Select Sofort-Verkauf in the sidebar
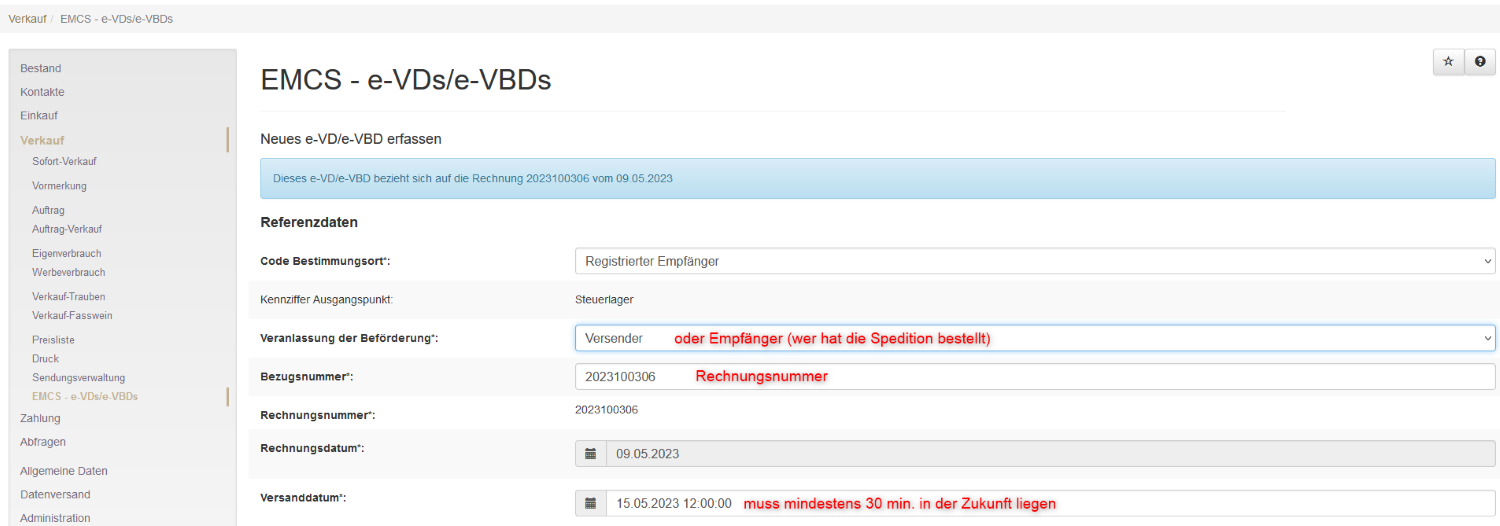Screen dimensions: 1500x526 click(x=64, y=162)
